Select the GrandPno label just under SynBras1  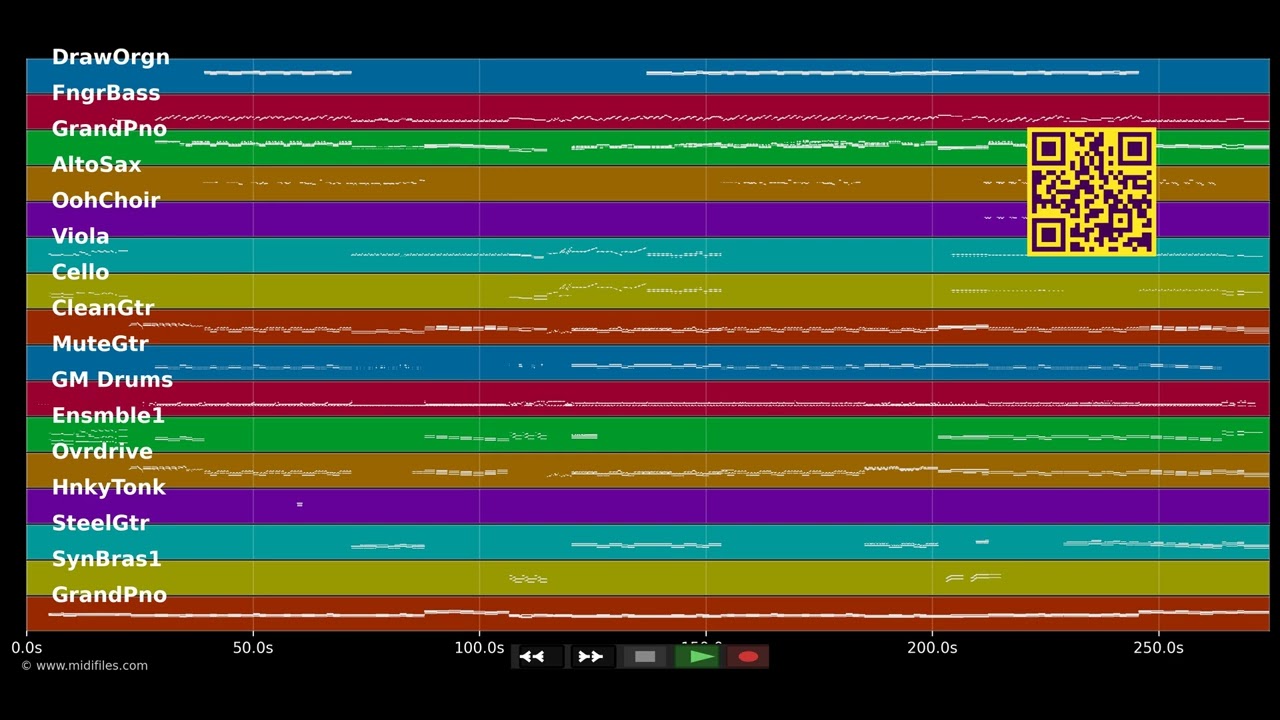click(x=109, y=595)
